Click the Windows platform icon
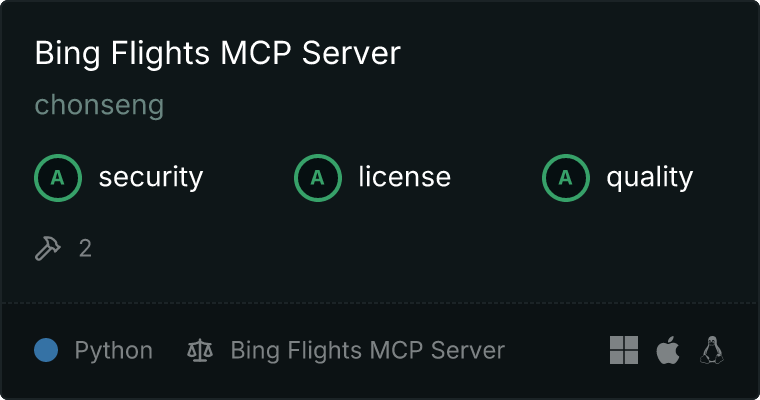Screen dimensions: 760x400 [624, 350]
